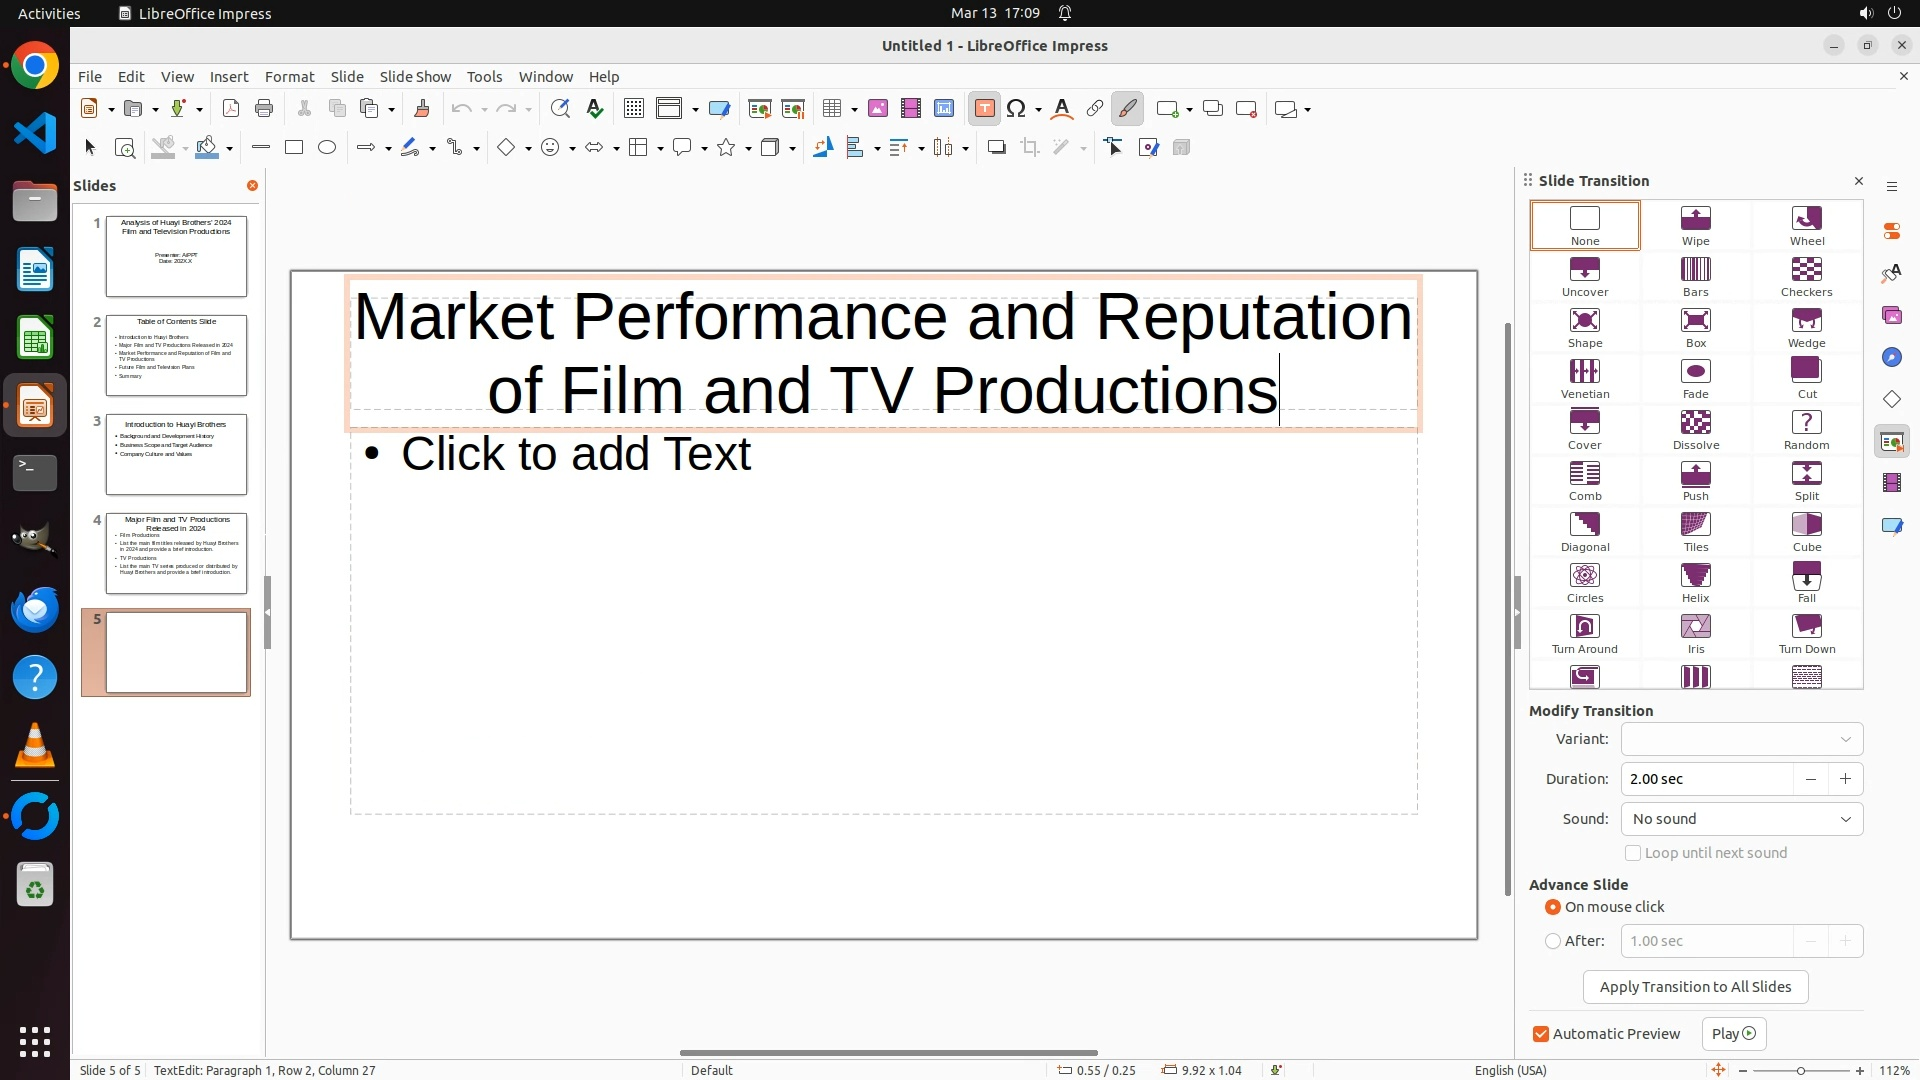
Task: Open the Slide Show menu
Action: point(415,77)
